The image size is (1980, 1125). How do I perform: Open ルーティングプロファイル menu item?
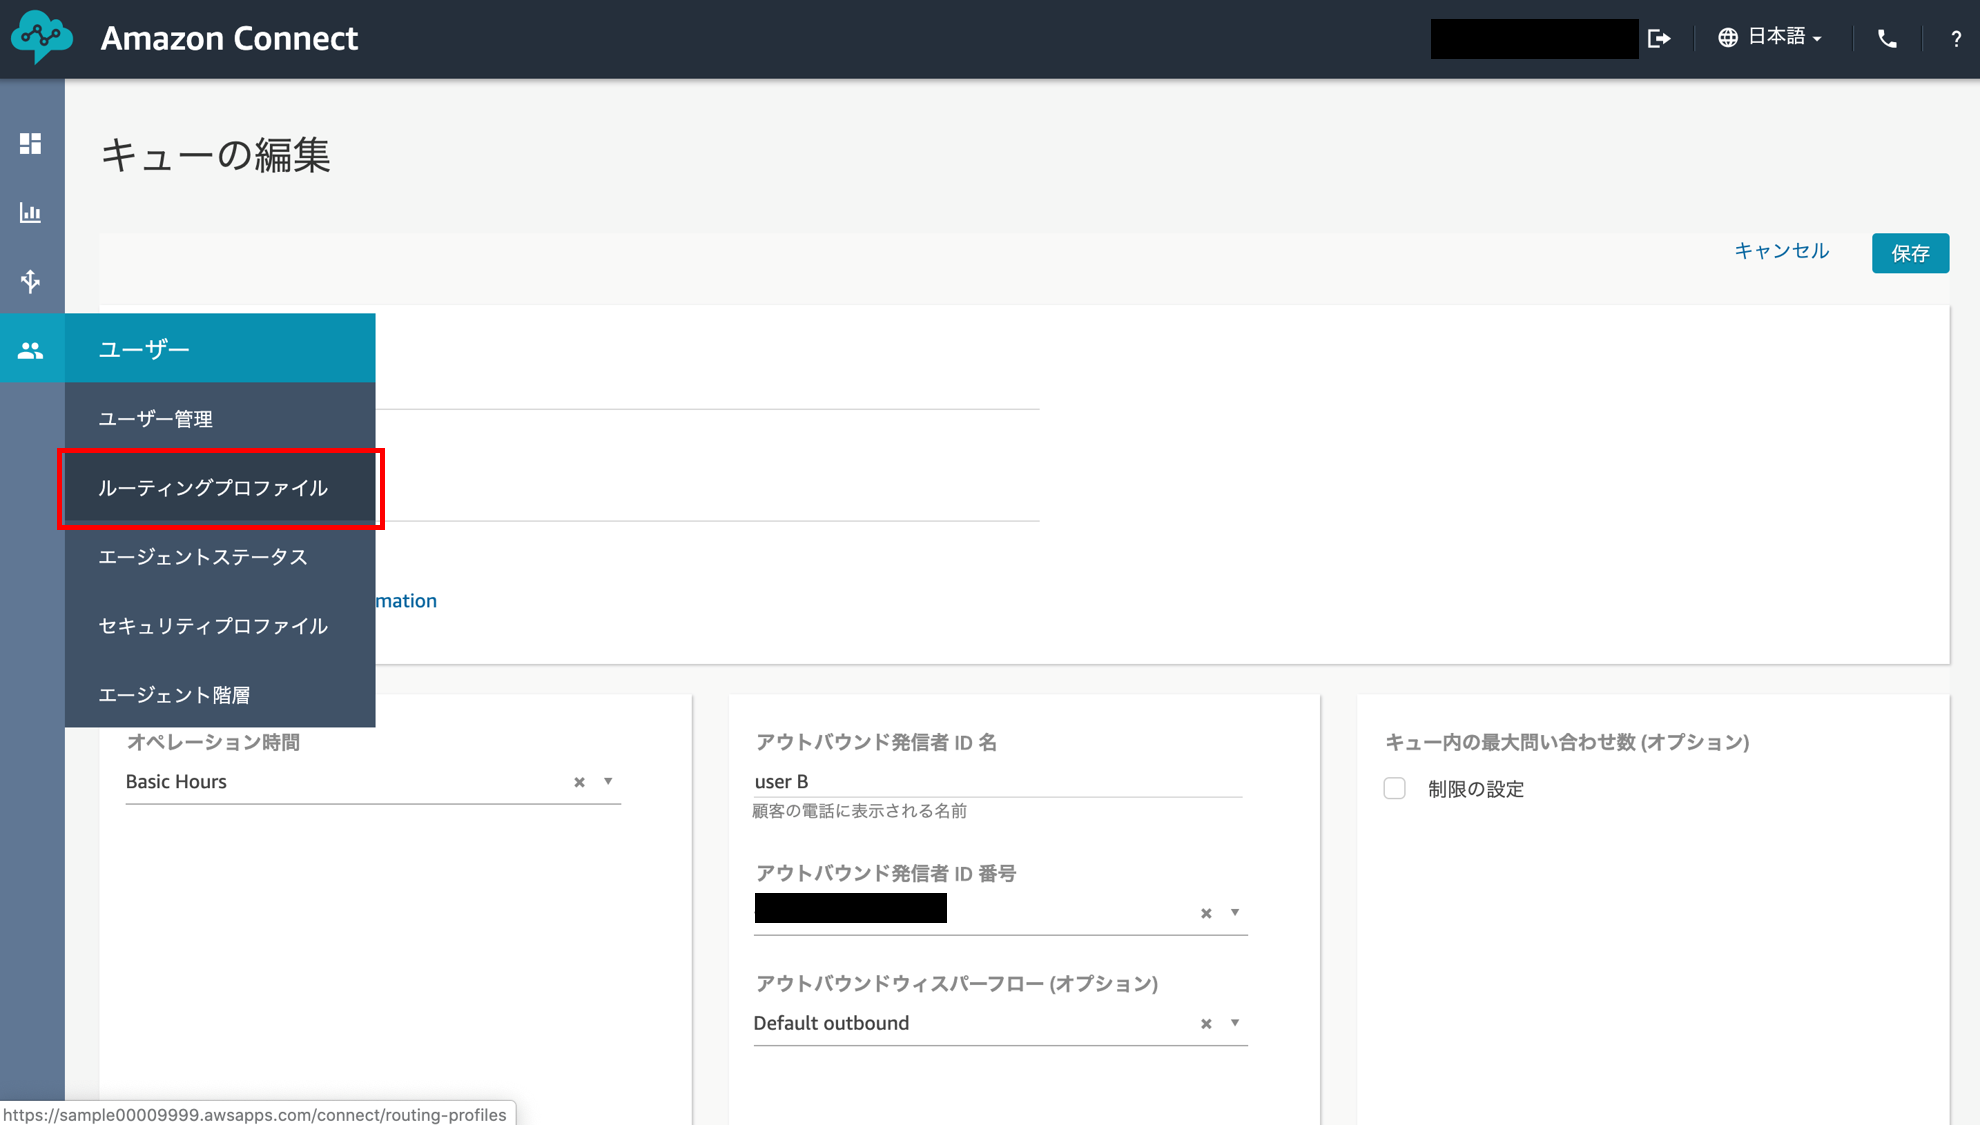(220, 488)
